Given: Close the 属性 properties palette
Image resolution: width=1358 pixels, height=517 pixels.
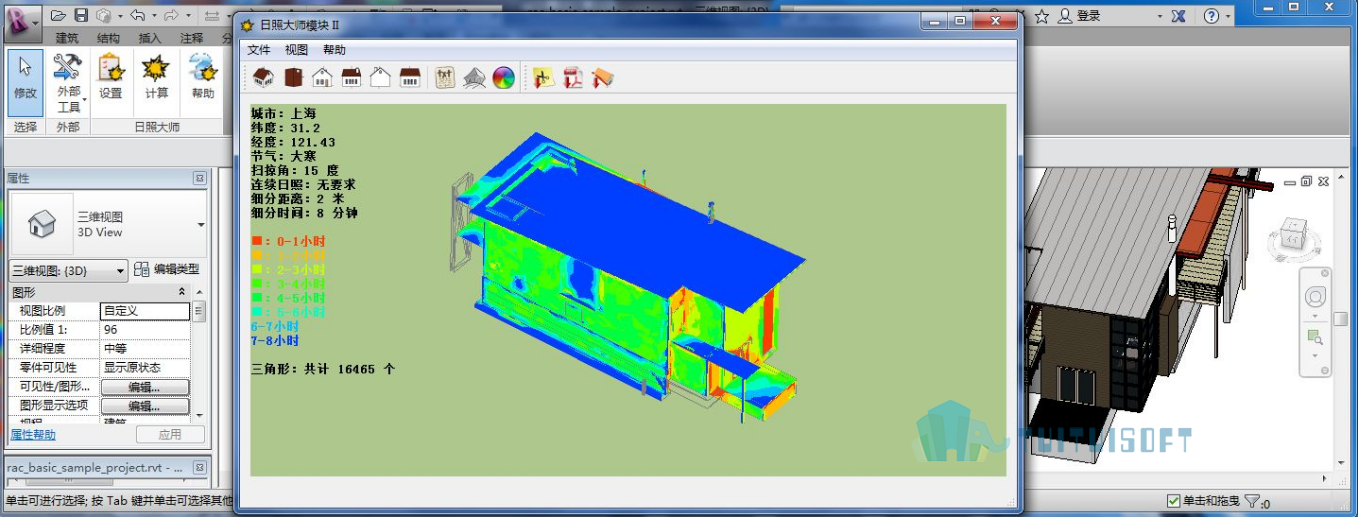Looking at the screenshot, I should pyautogui.click(x=200, y=178).
